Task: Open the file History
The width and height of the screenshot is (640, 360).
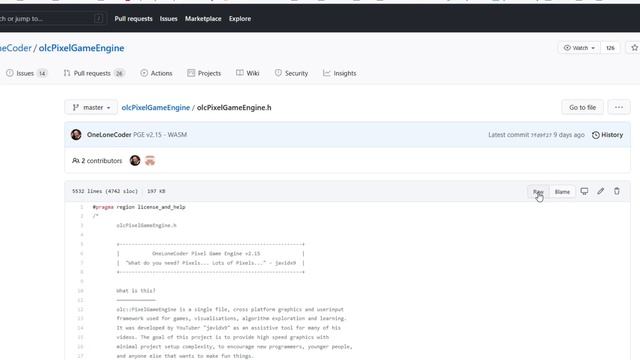Action: click(607, 135)
